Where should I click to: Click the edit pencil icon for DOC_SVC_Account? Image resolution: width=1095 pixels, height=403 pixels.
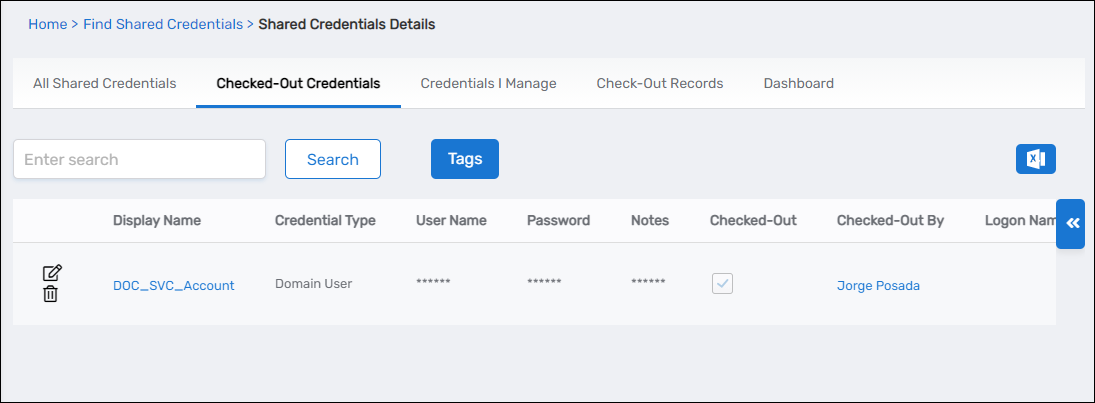tap(52, 273)
